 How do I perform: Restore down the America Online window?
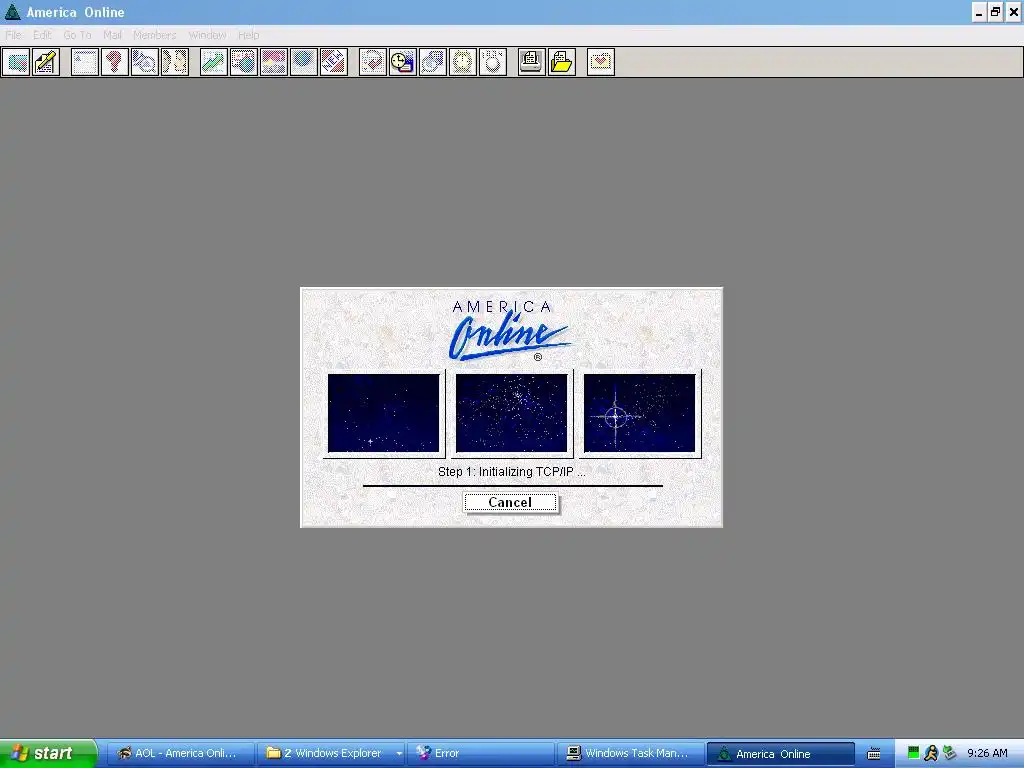point(995,12)
